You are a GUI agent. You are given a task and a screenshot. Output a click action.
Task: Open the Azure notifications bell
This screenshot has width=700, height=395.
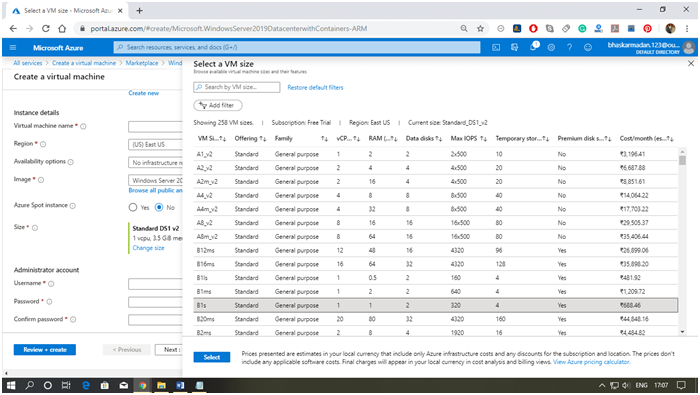(533, 47)
